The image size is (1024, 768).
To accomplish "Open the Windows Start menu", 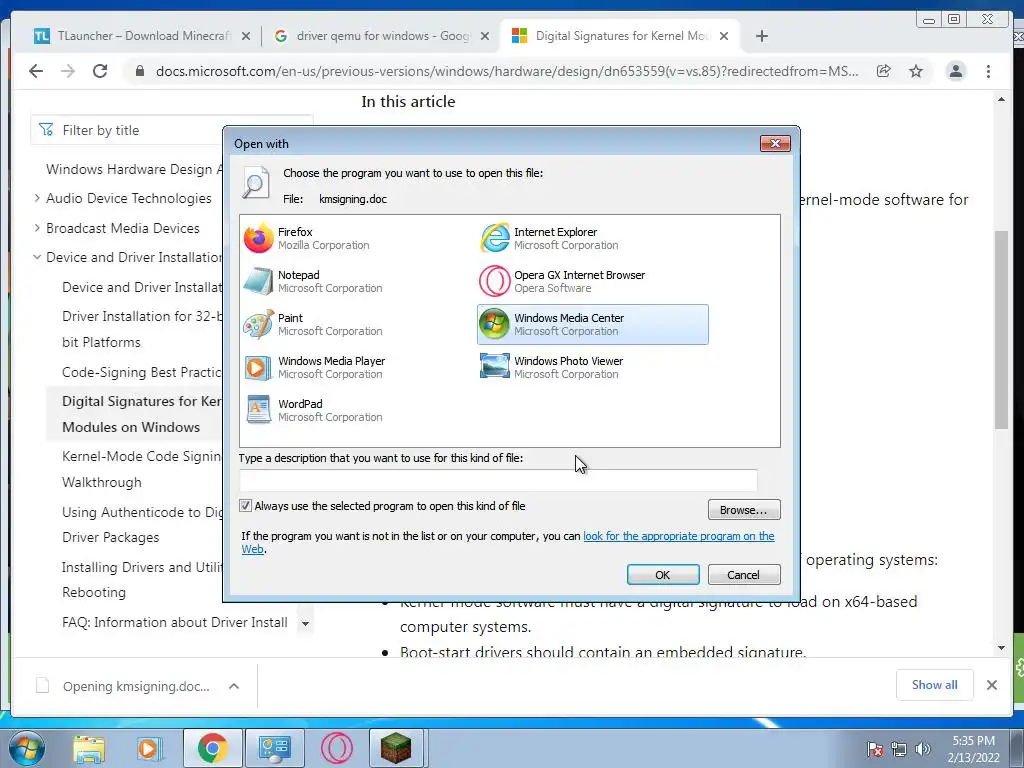I will point(26,748).
